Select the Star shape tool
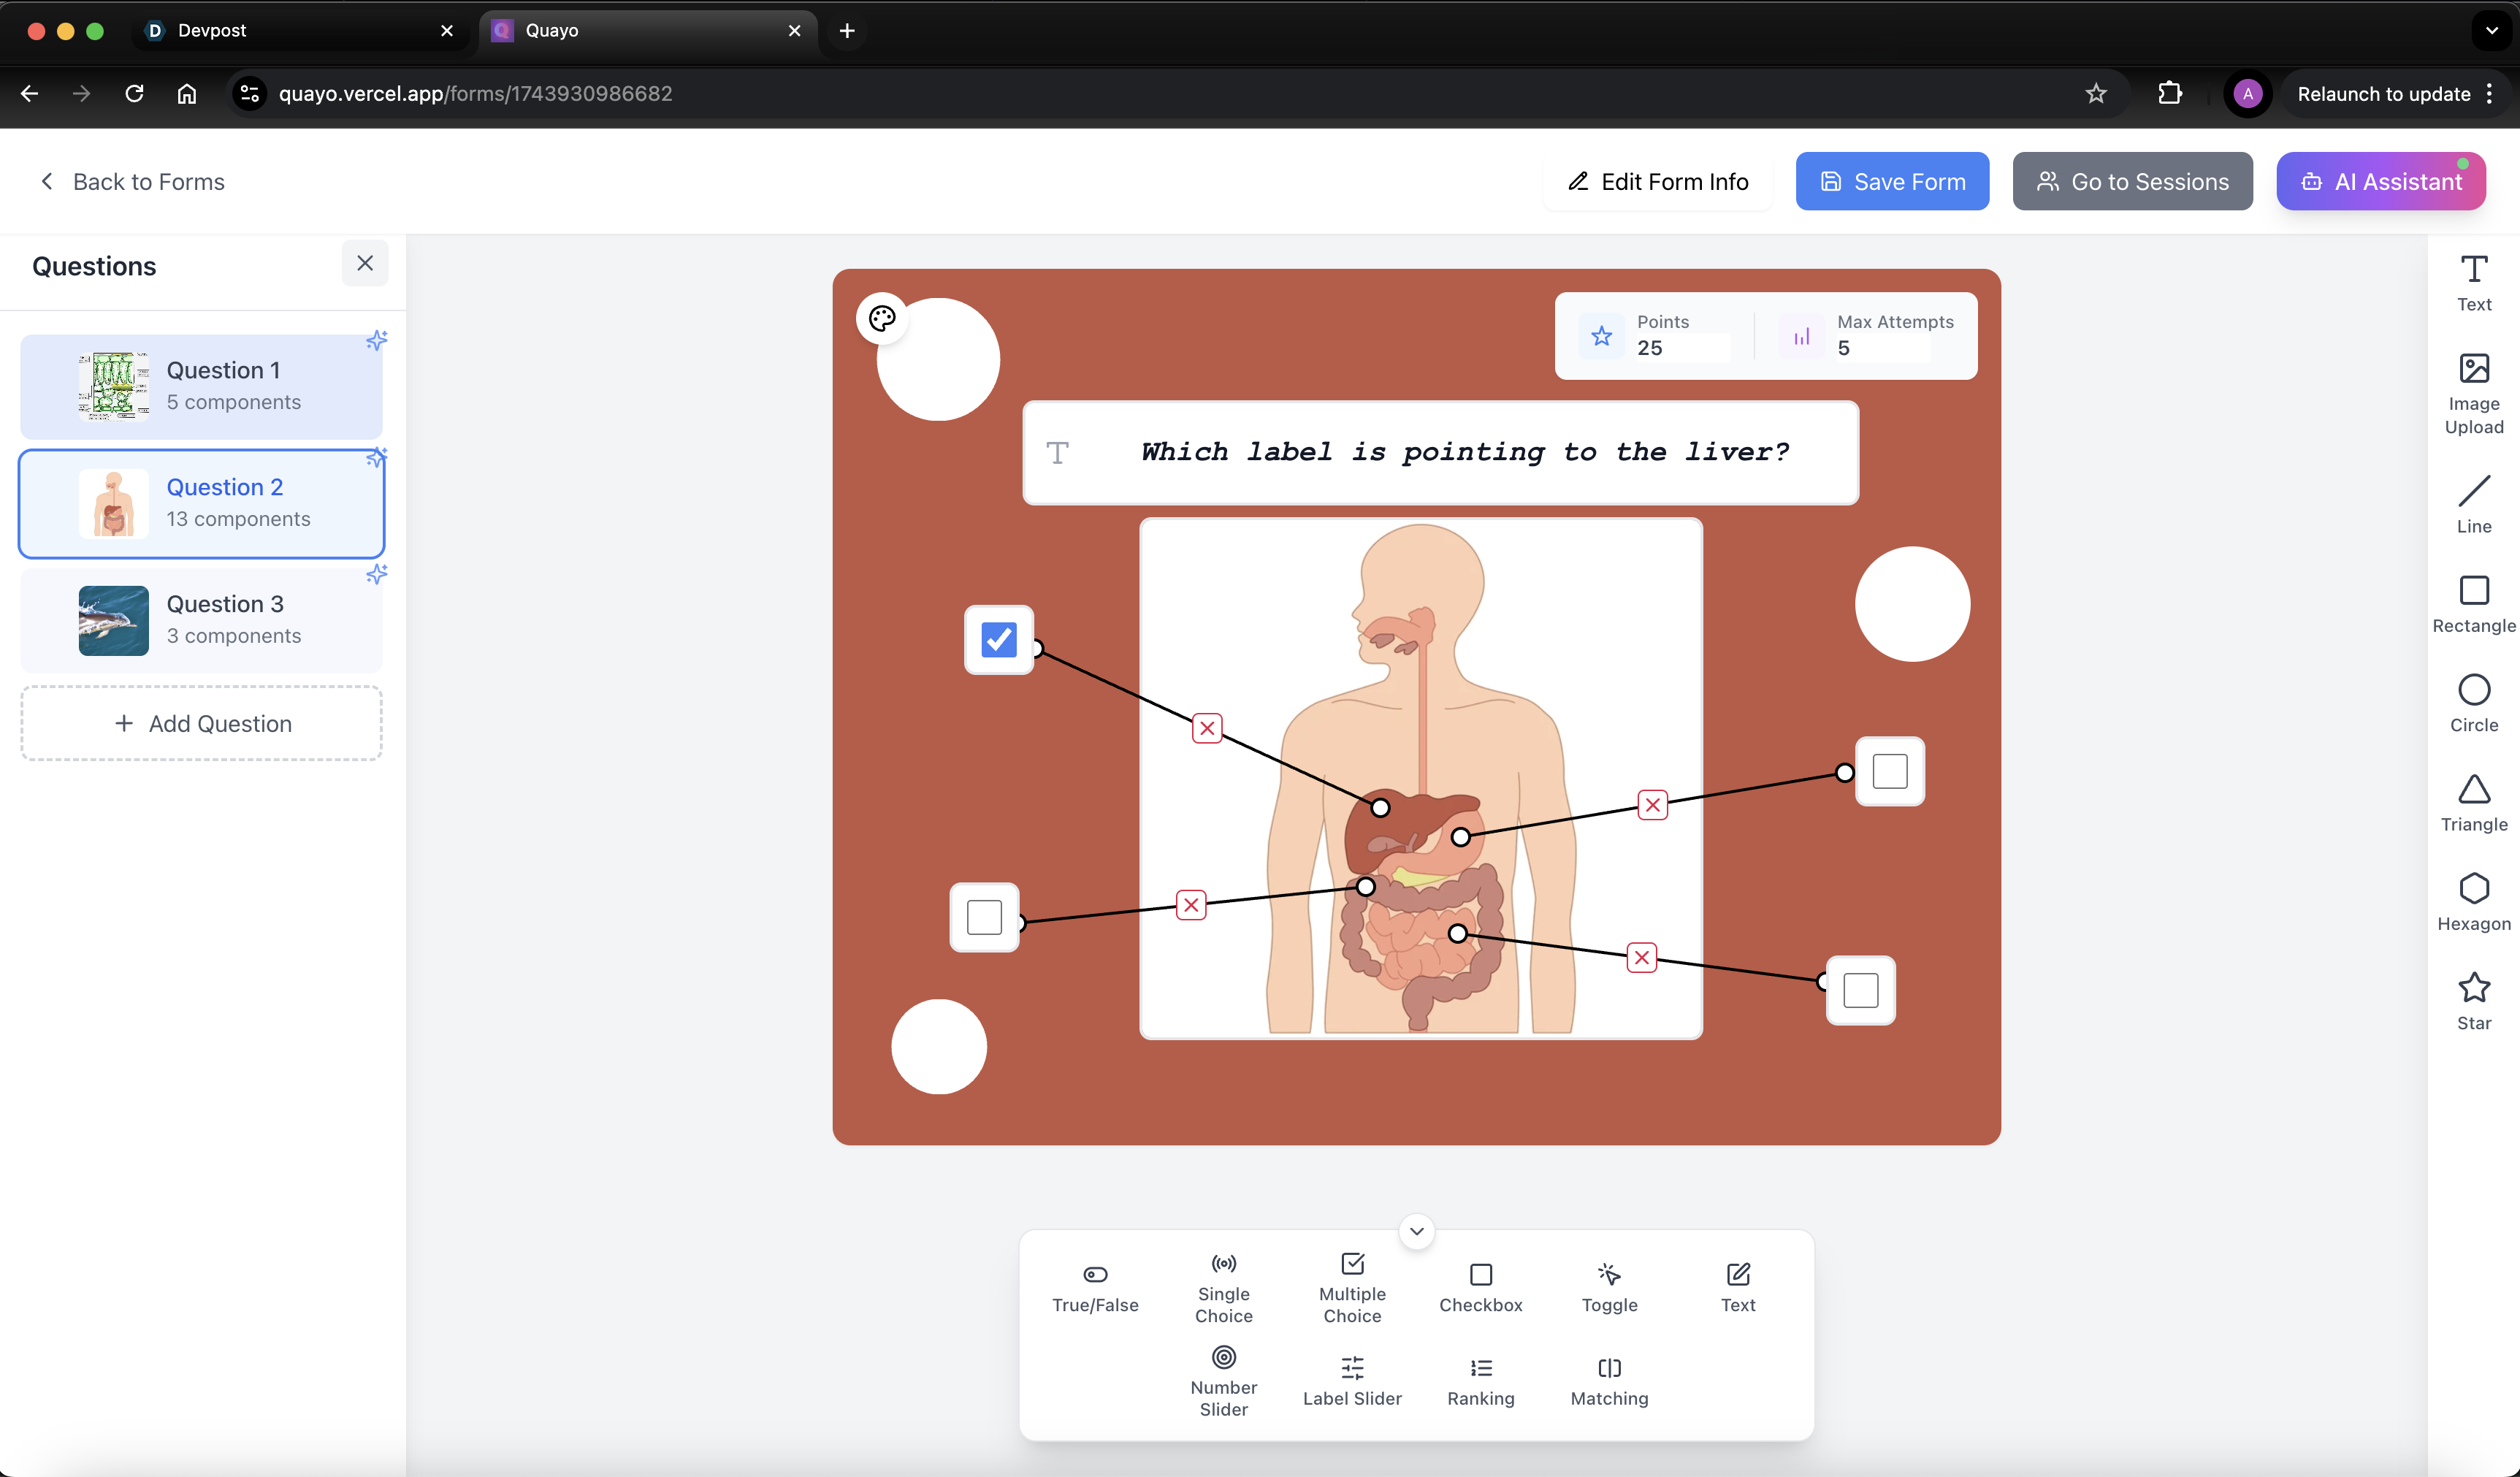Screen dimensions: 2520x1477 pyautogui.click(x=2473, y=1001)
